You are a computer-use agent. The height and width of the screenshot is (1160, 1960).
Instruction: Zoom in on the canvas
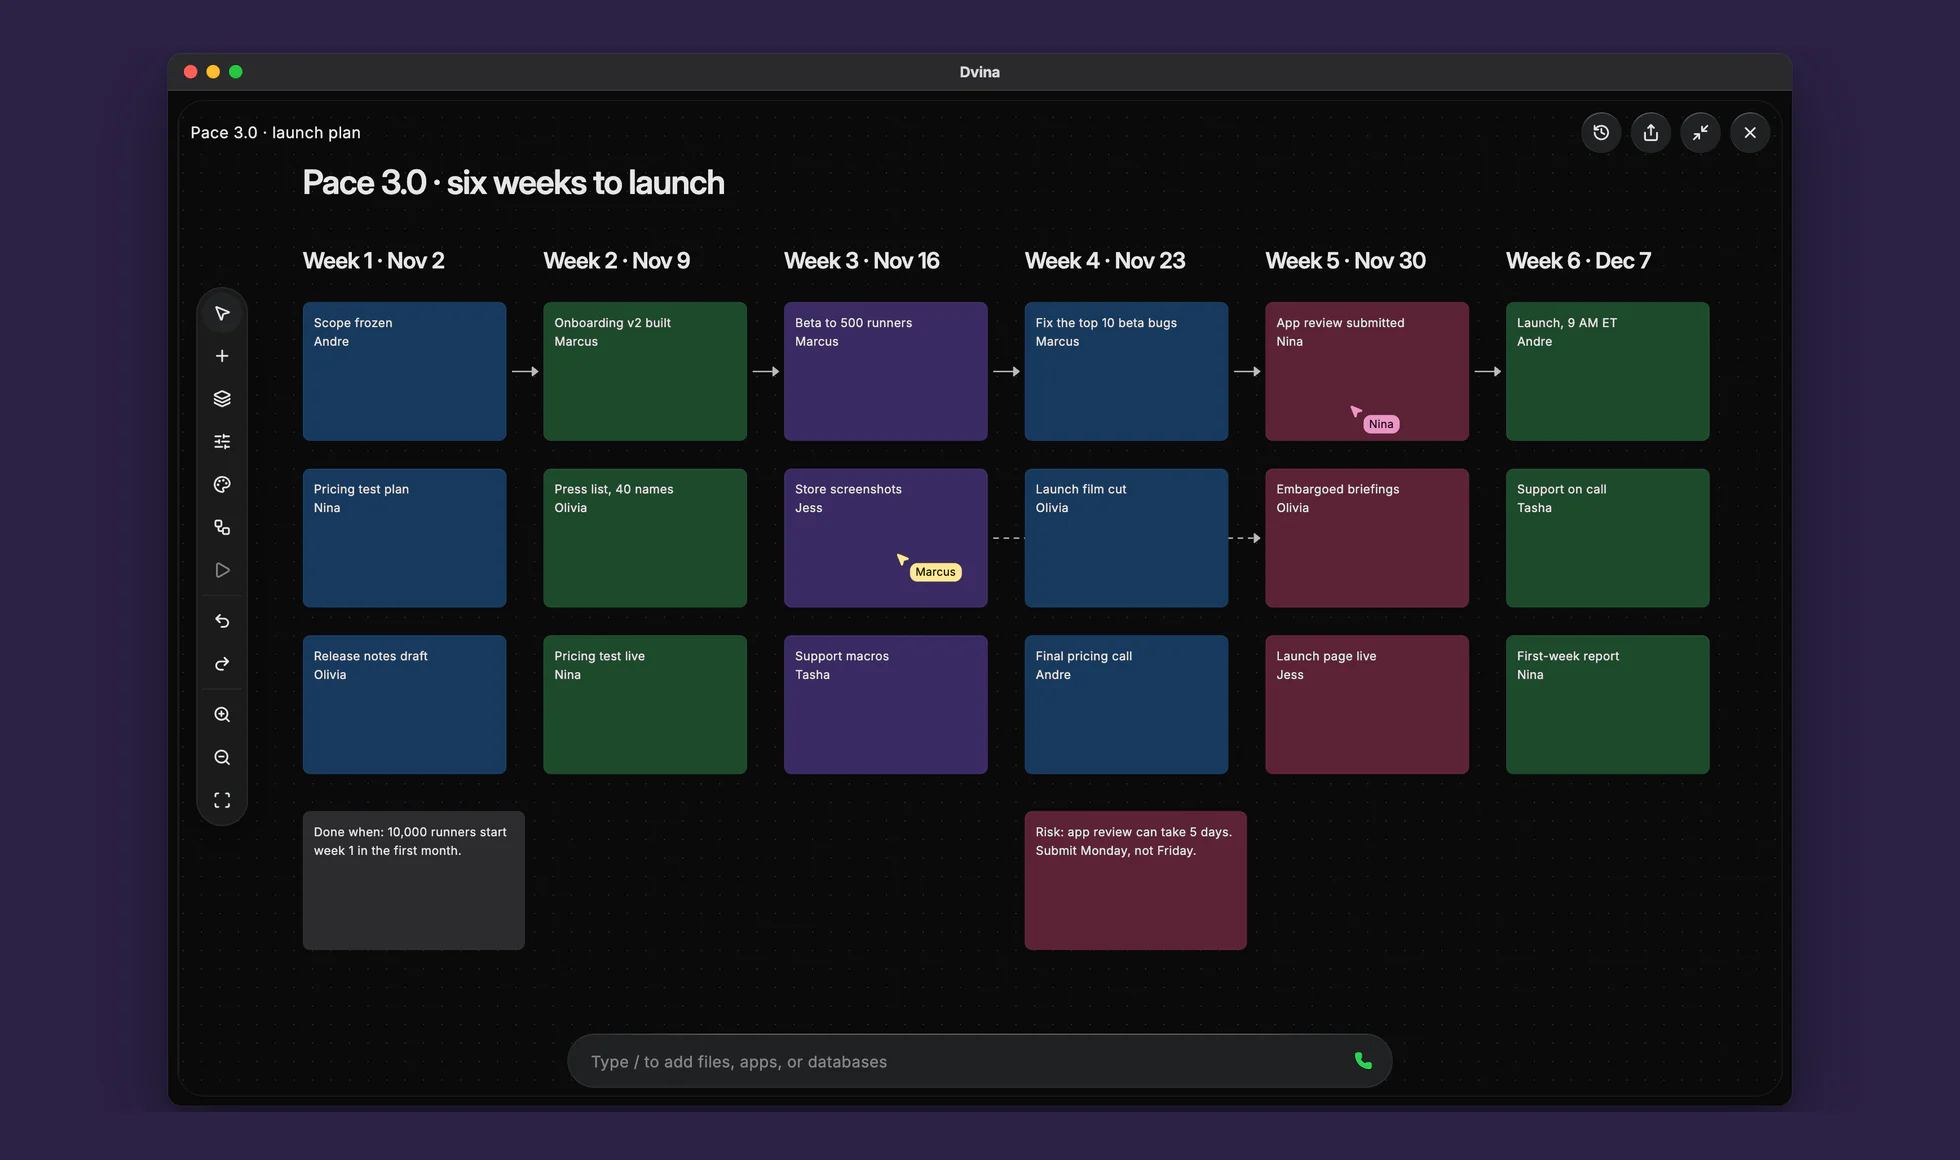(222, 715)
